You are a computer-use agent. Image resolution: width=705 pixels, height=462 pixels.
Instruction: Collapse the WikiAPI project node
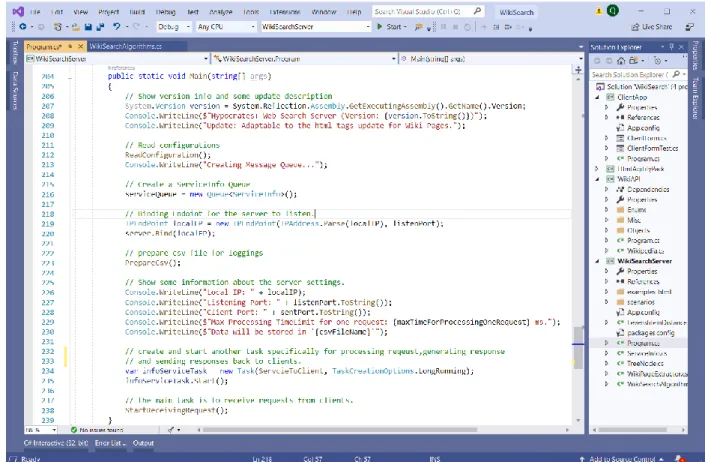(598, 179)
